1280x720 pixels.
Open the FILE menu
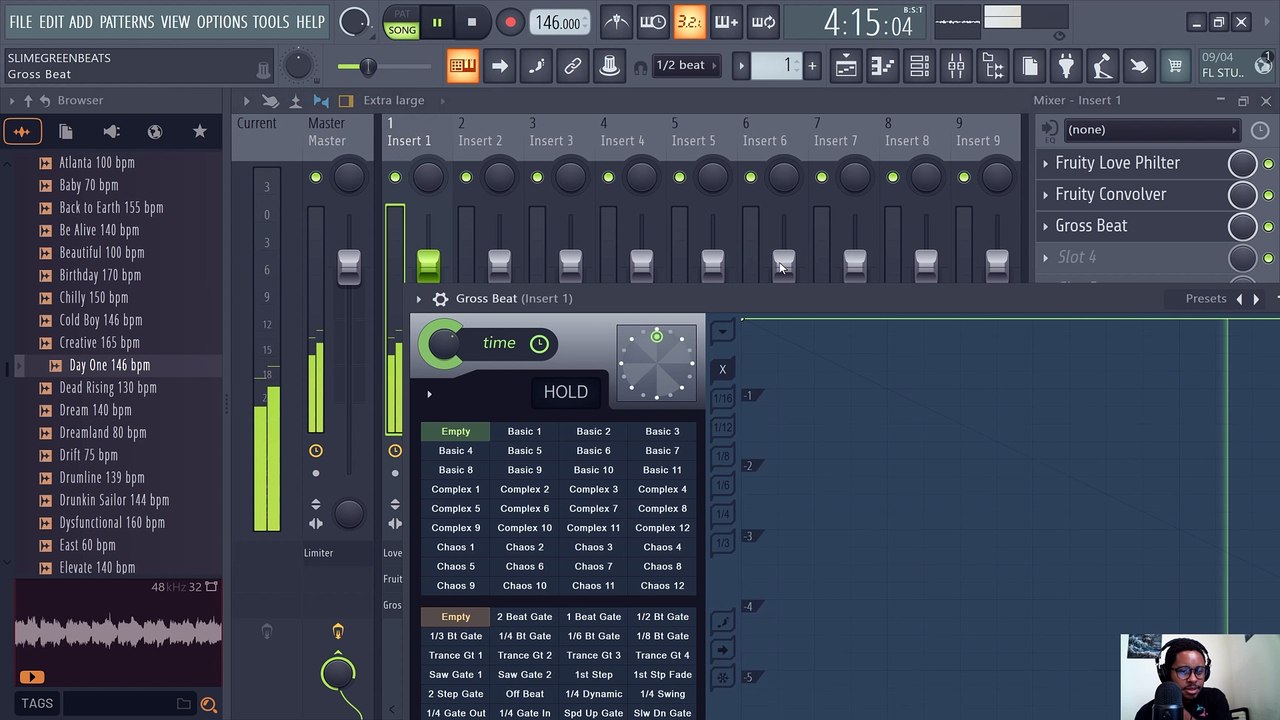click(x=20, y=21)
